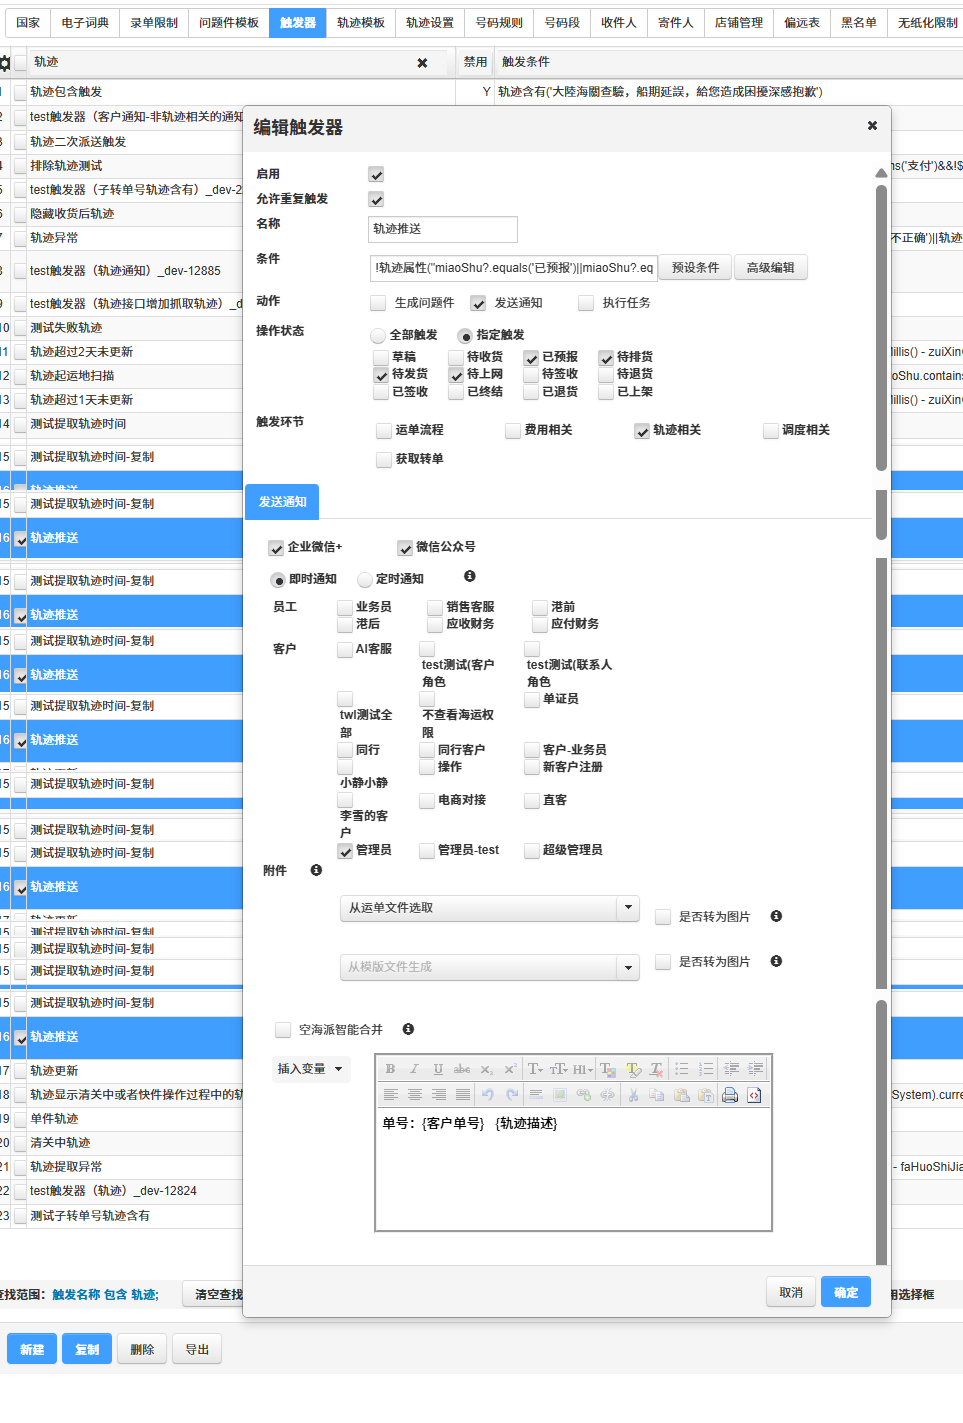Click the center text alignment icon
The image size is (963, 1423).
[414, 1095]
